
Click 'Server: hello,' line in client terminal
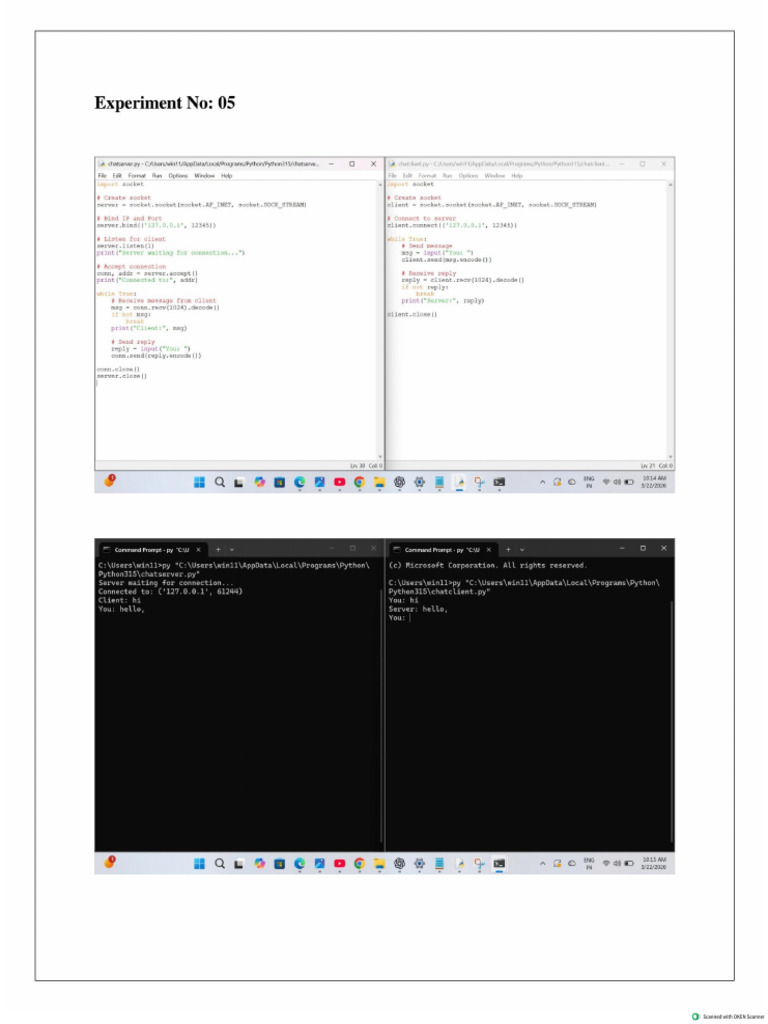tap(418, 609)
